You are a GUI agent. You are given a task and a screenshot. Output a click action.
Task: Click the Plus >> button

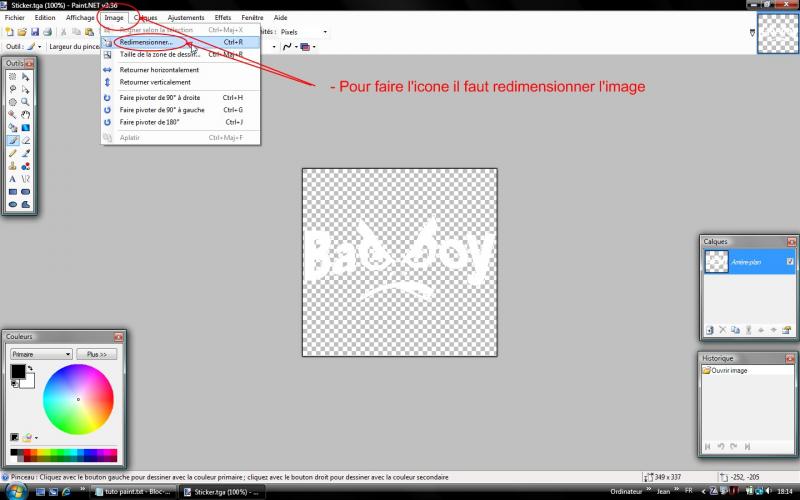click(x=96, y=354)
